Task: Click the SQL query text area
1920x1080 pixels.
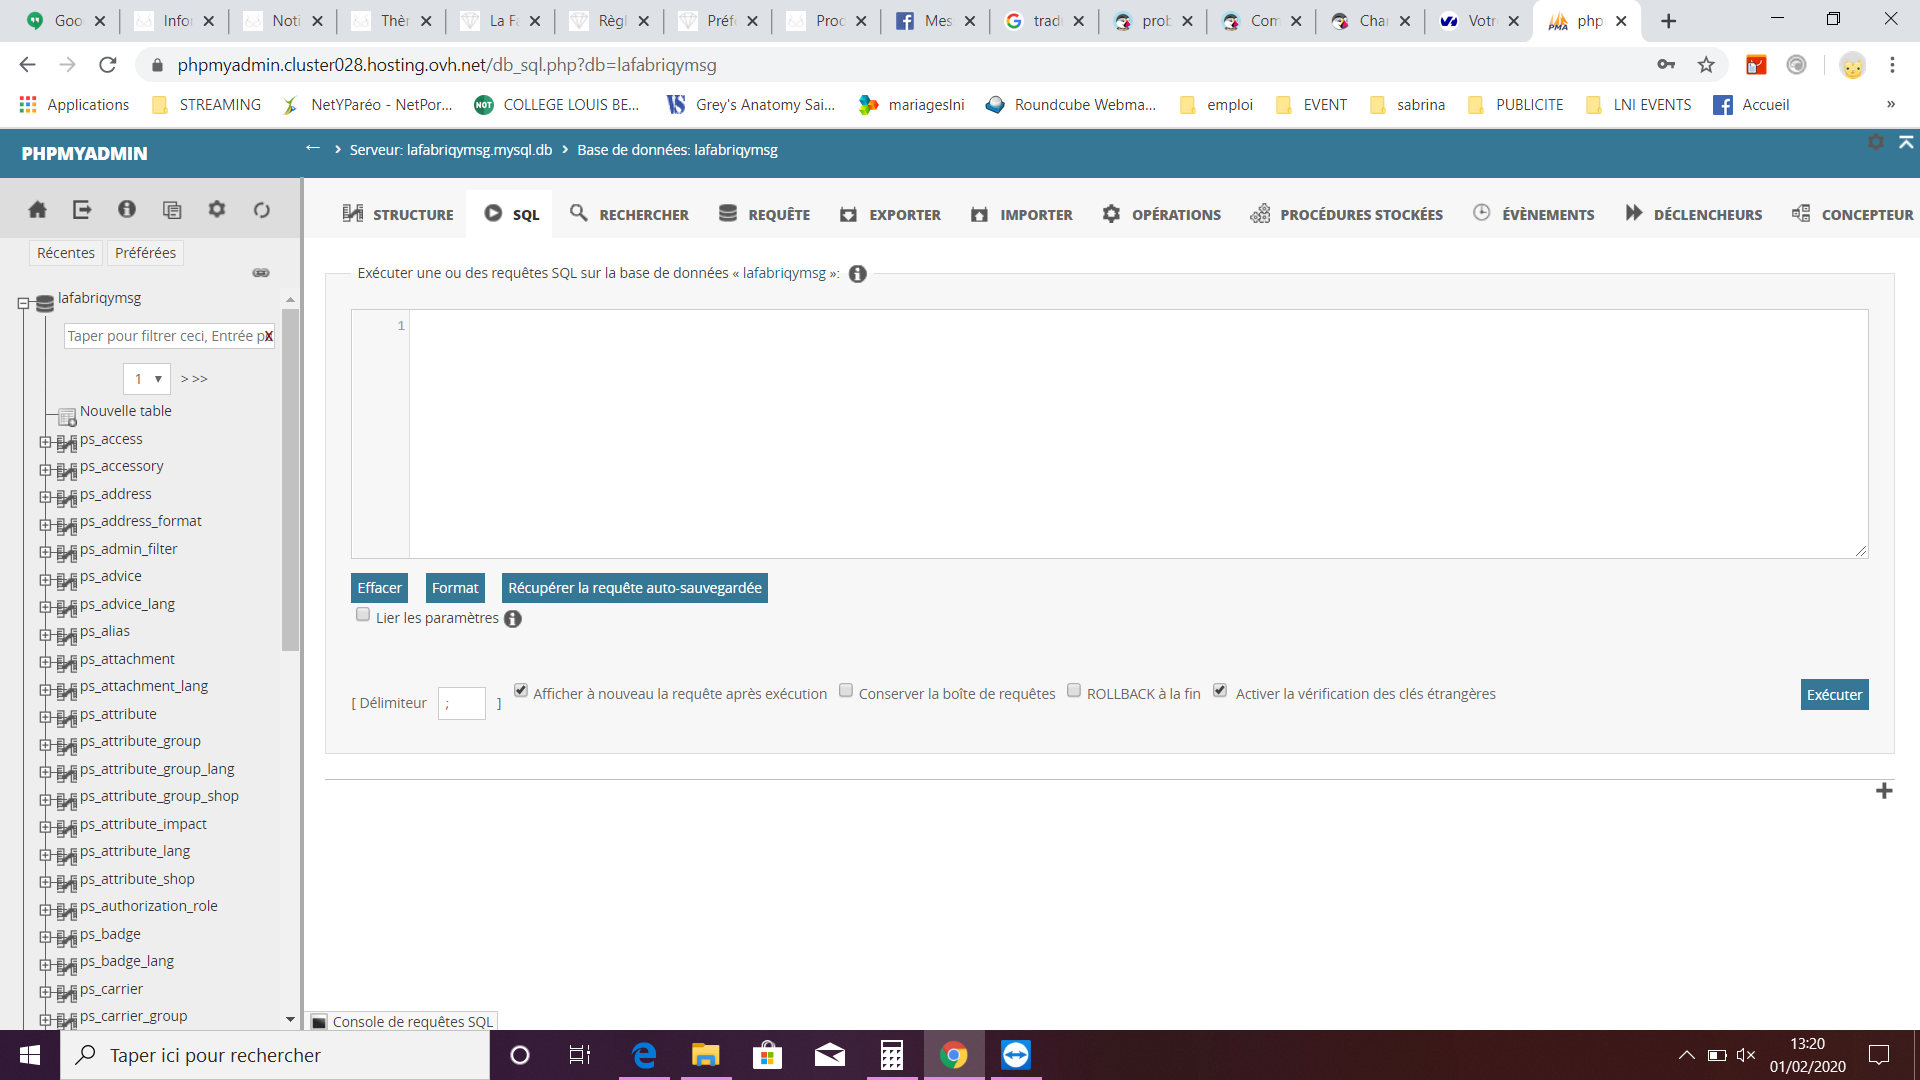Action: coord(1138,434)
